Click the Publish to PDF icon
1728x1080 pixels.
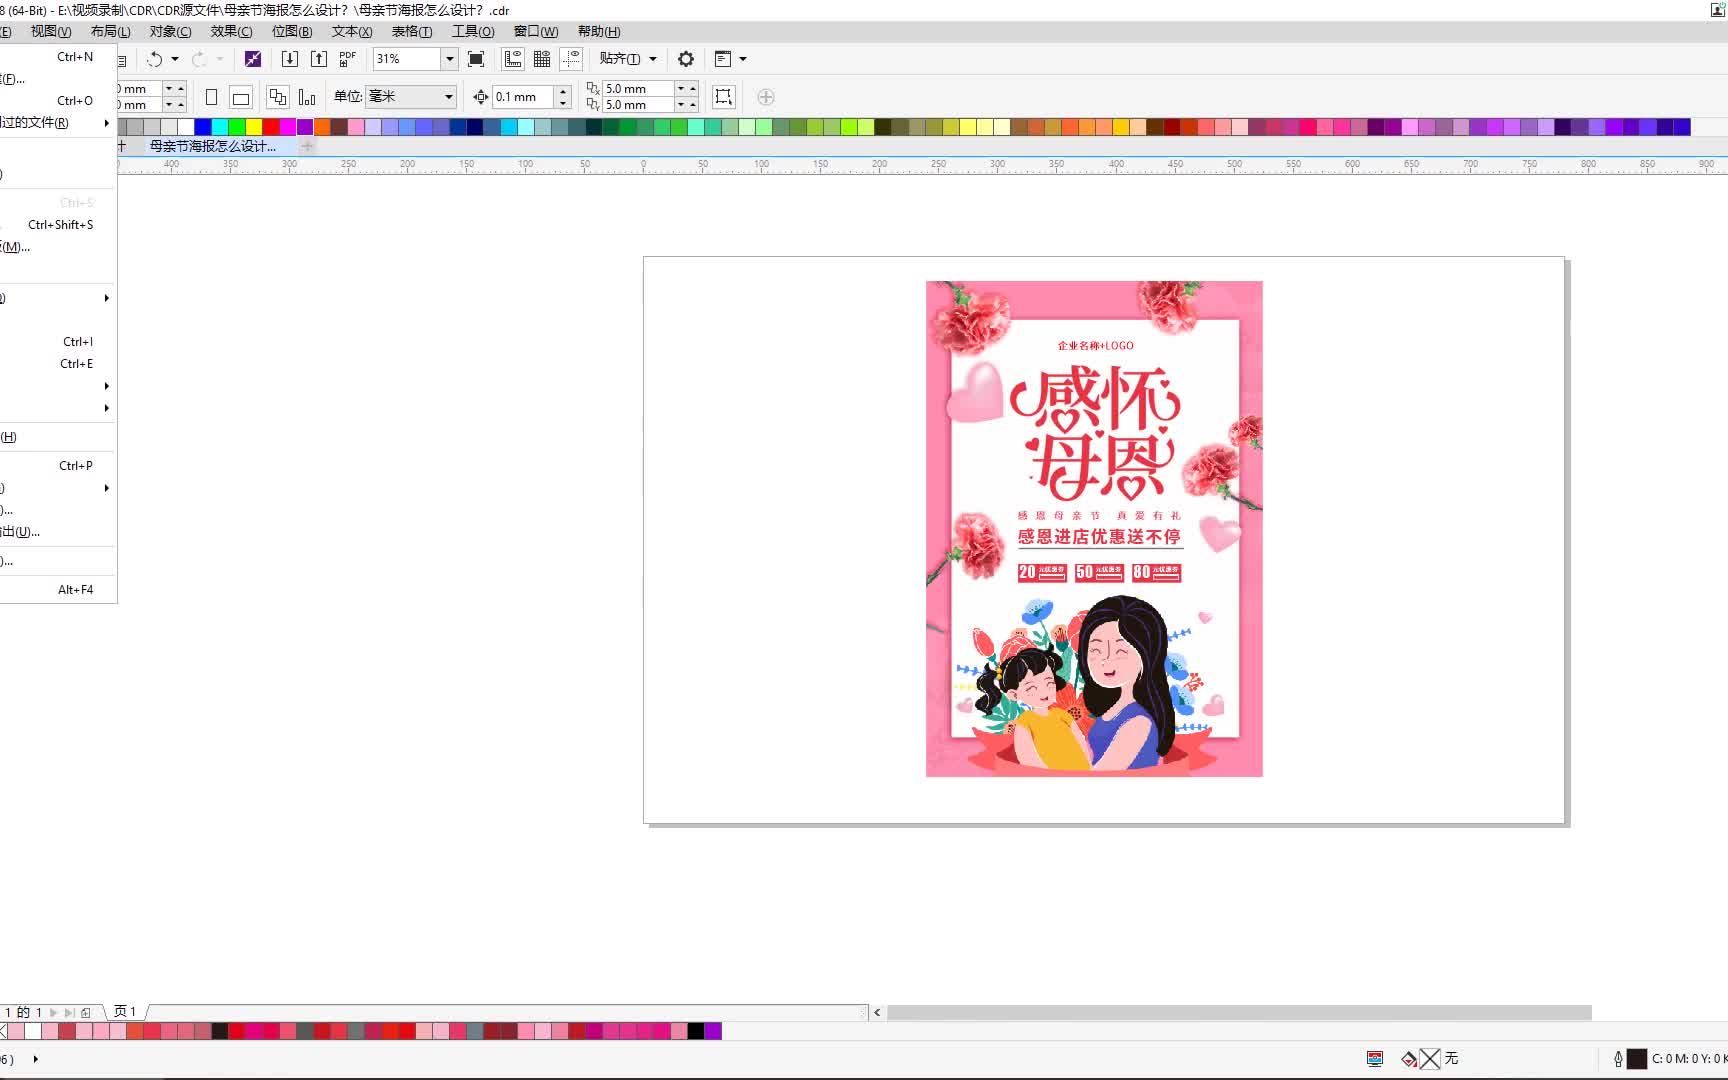[347, 59]
